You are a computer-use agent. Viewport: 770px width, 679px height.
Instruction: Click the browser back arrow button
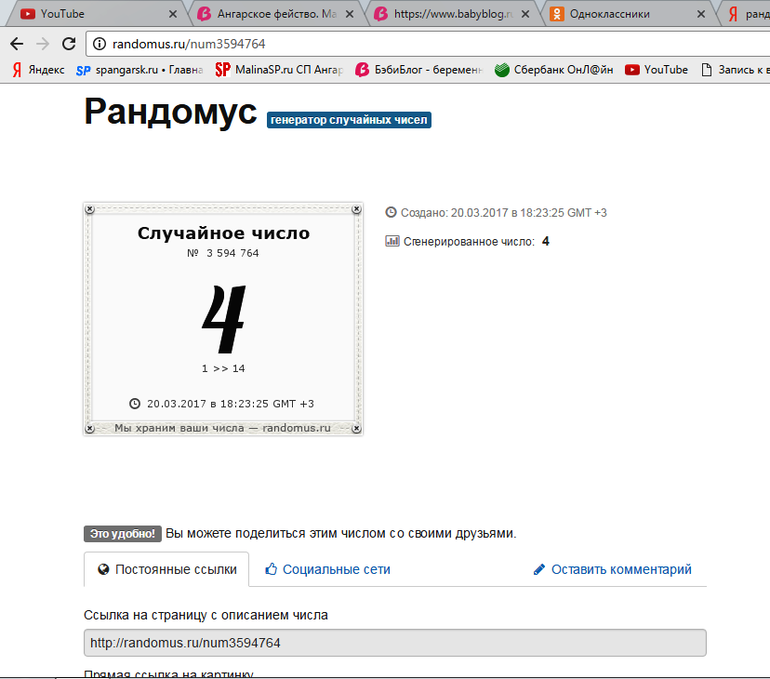pyautogui.click(x=17, y=44)
